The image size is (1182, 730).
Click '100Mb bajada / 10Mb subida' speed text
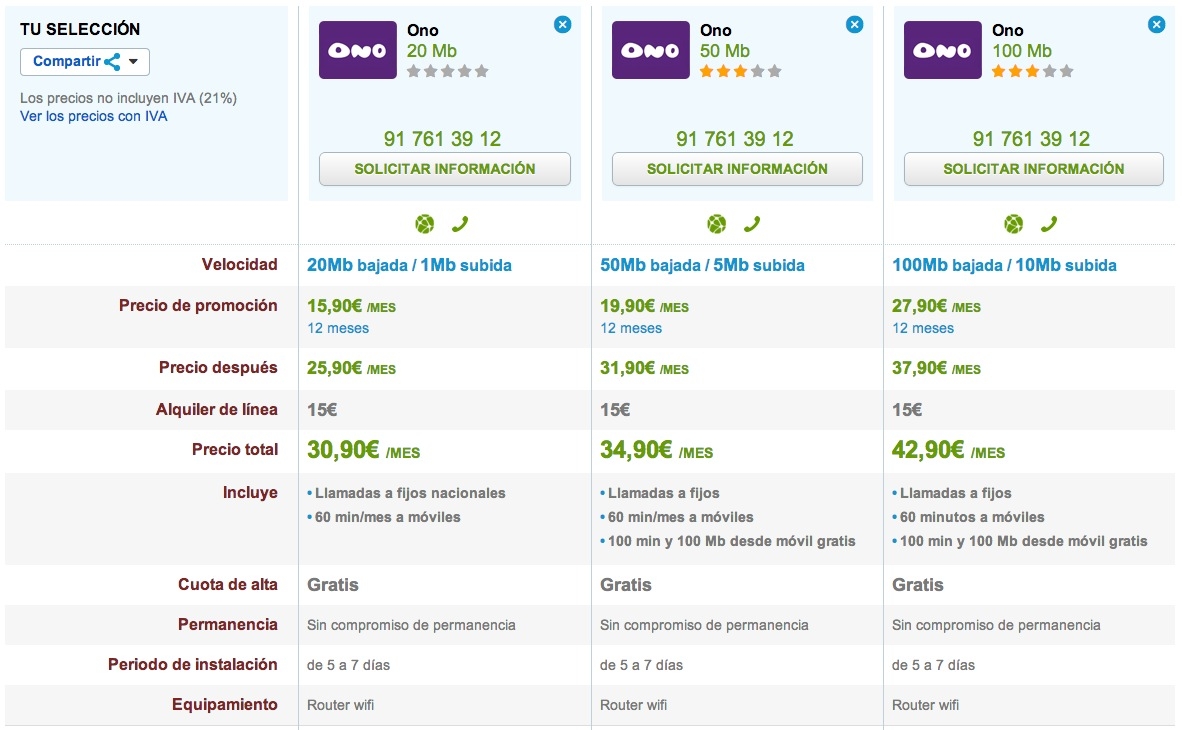(x=1004, y=265)
